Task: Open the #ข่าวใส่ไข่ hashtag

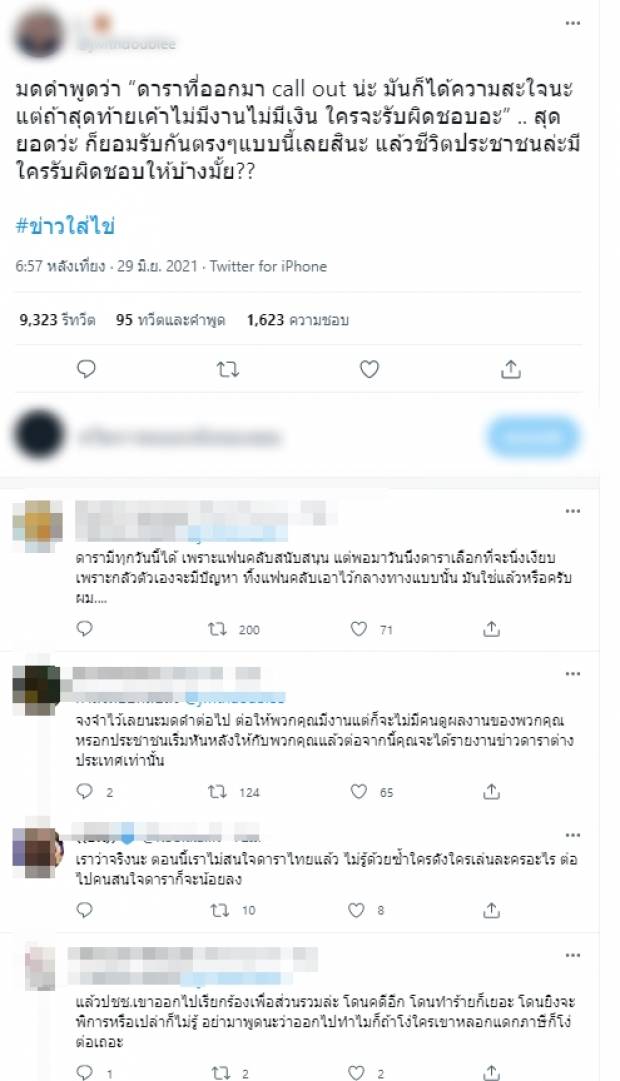Action: coord(65,226)
